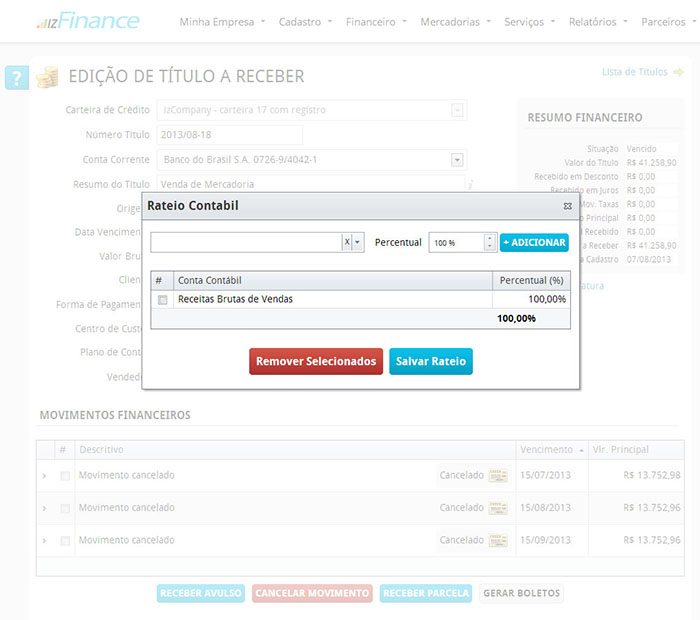Clear the account field with X icon
700x620 pixels.
(347, 243)
